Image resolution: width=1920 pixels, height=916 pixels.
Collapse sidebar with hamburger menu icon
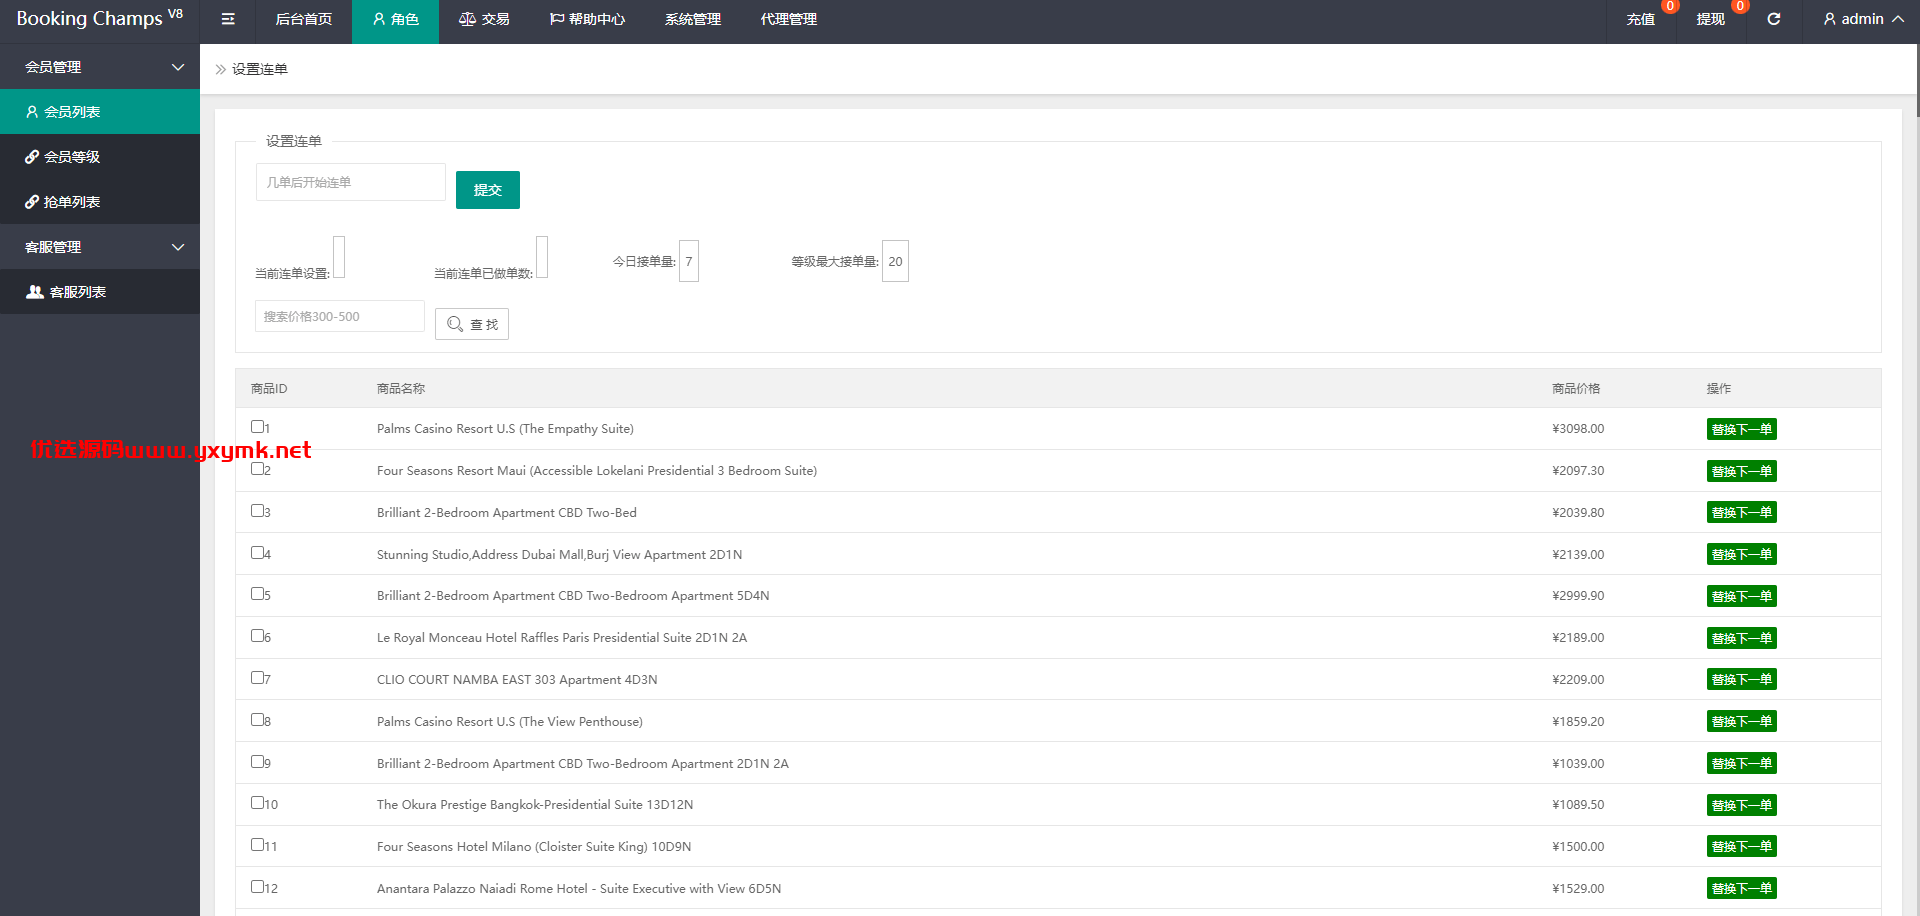tap(228, 19)
